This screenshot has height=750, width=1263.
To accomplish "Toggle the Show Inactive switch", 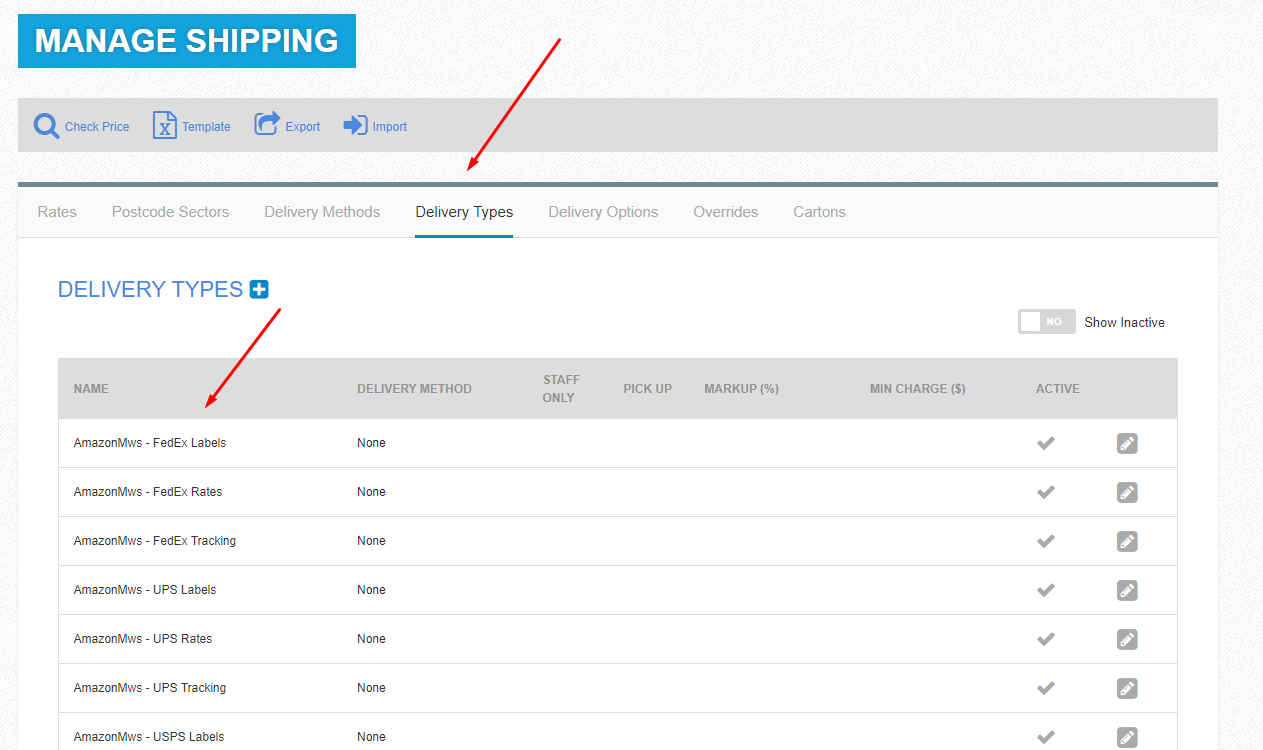I will pos(1046,322).
